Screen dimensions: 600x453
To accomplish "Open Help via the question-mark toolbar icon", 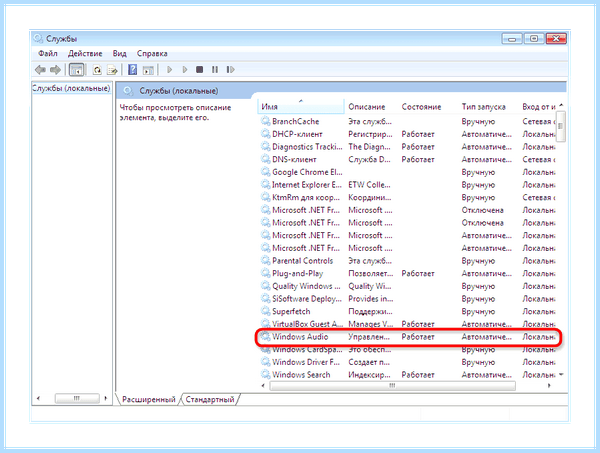I will point(132,70).
